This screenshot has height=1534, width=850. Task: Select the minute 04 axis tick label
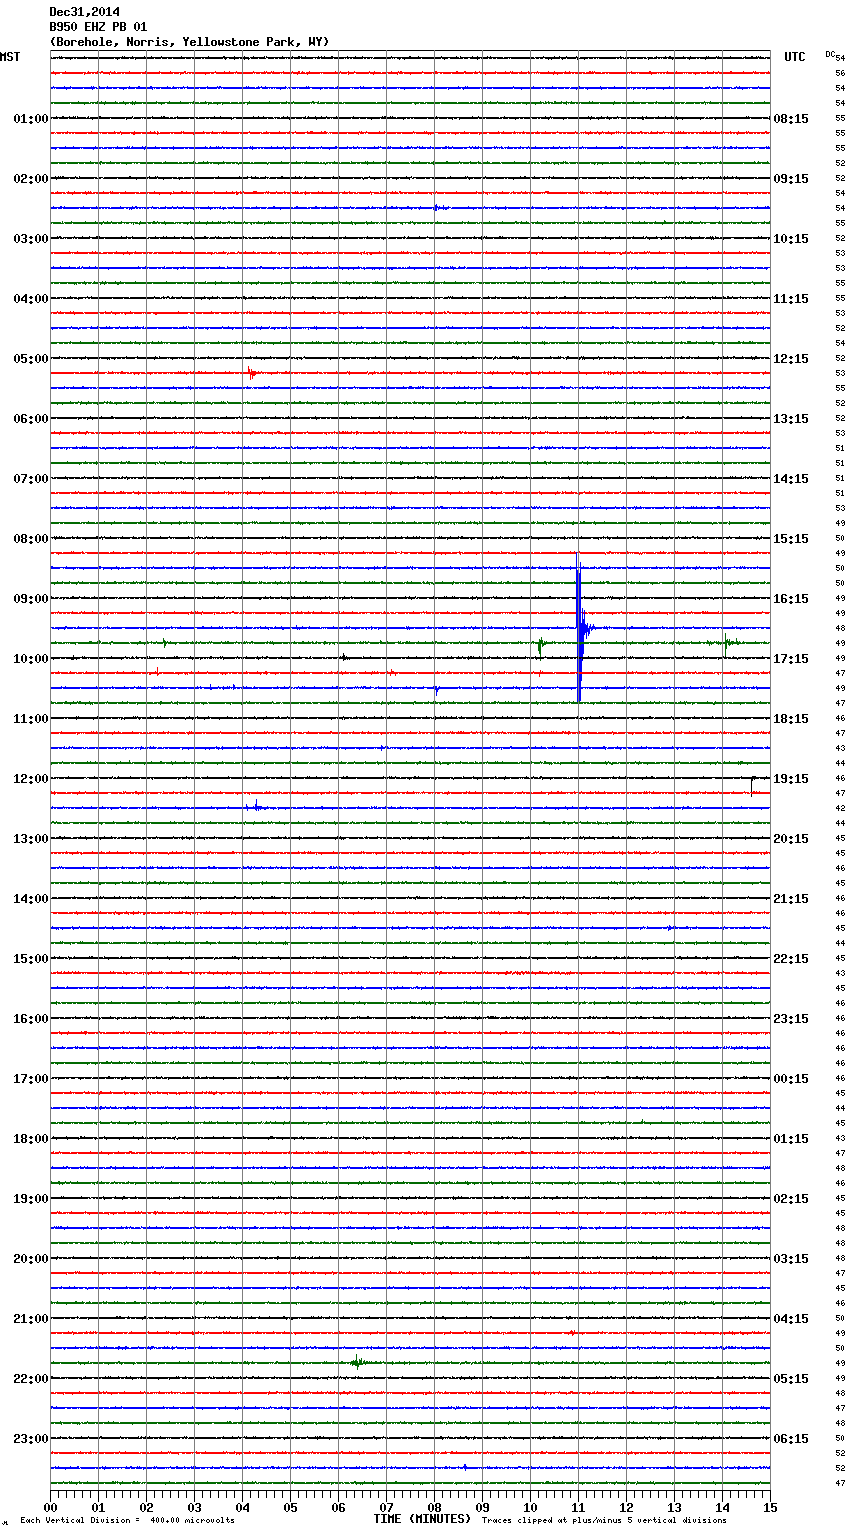tap(242, 1508)
